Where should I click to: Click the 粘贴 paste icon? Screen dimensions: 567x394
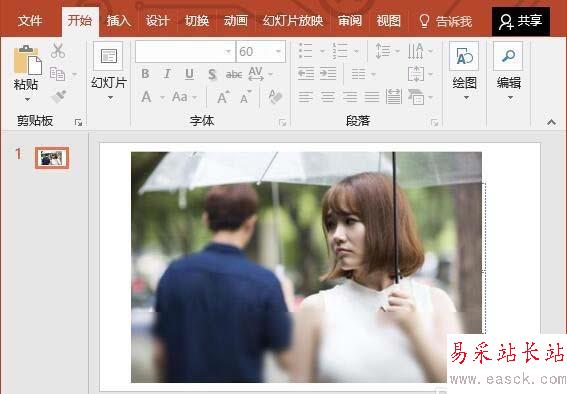click(27, 60)
